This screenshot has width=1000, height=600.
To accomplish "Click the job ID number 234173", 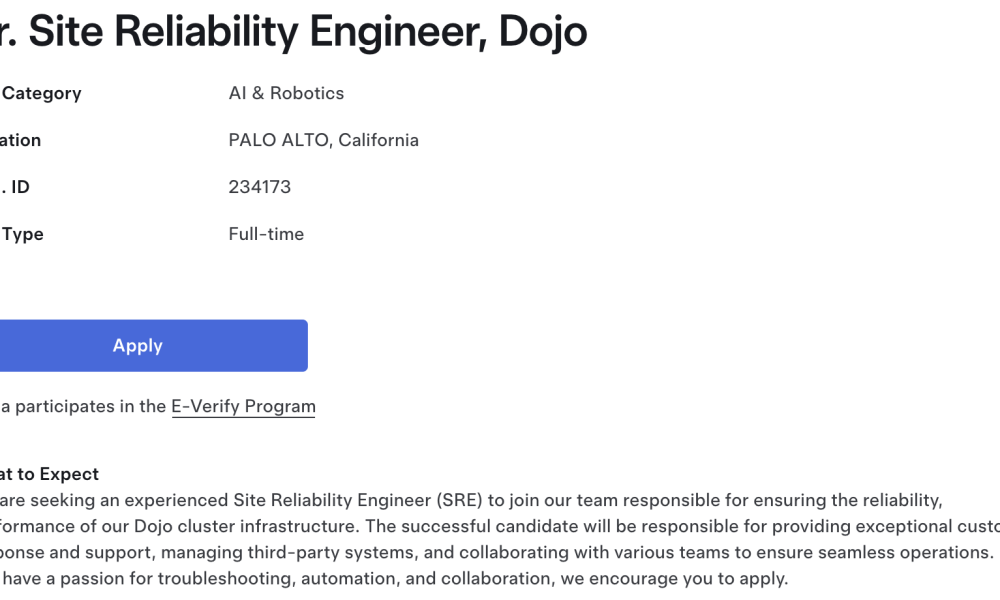I will [x=260, y=187].
